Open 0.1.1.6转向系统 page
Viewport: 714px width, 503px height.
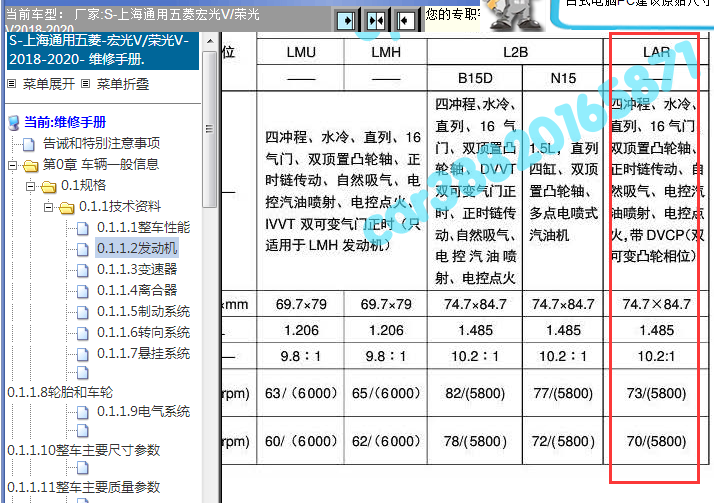point(143,332)
